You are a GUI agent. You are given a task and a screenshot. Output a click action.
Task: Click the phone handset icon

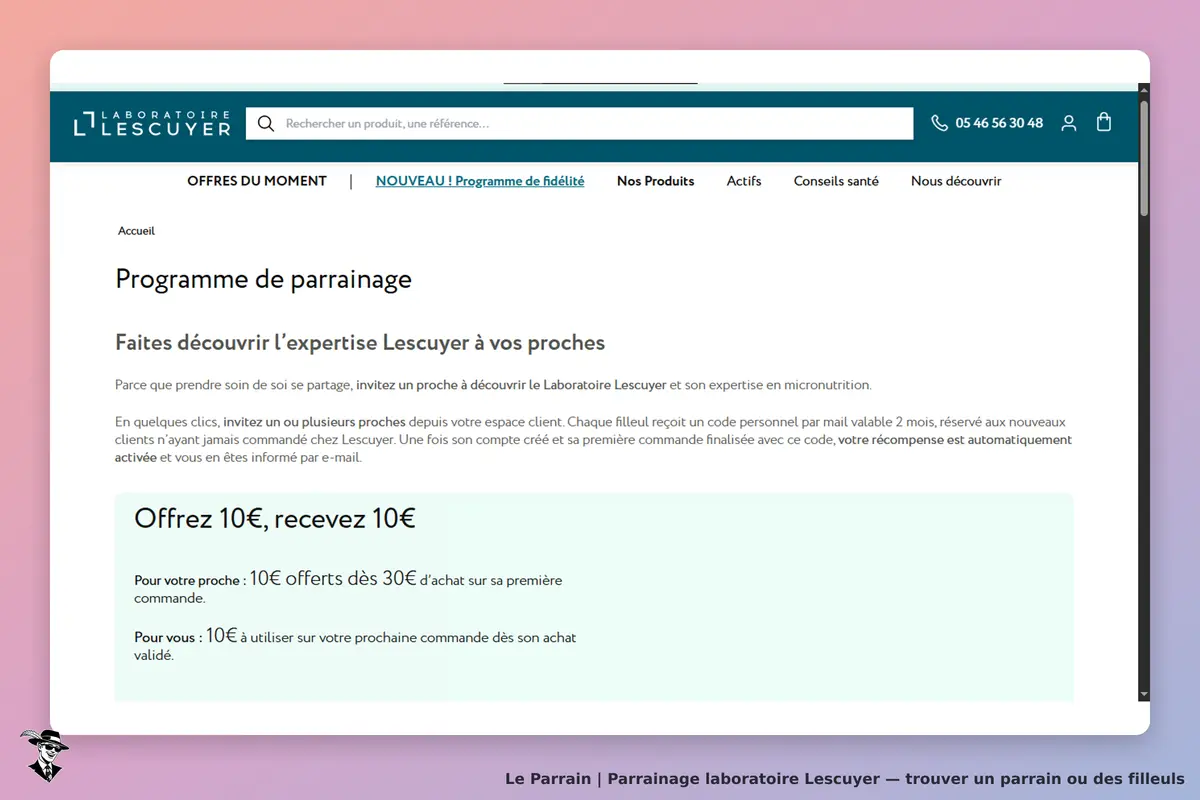pyautogui.click(x=939, y=123)
